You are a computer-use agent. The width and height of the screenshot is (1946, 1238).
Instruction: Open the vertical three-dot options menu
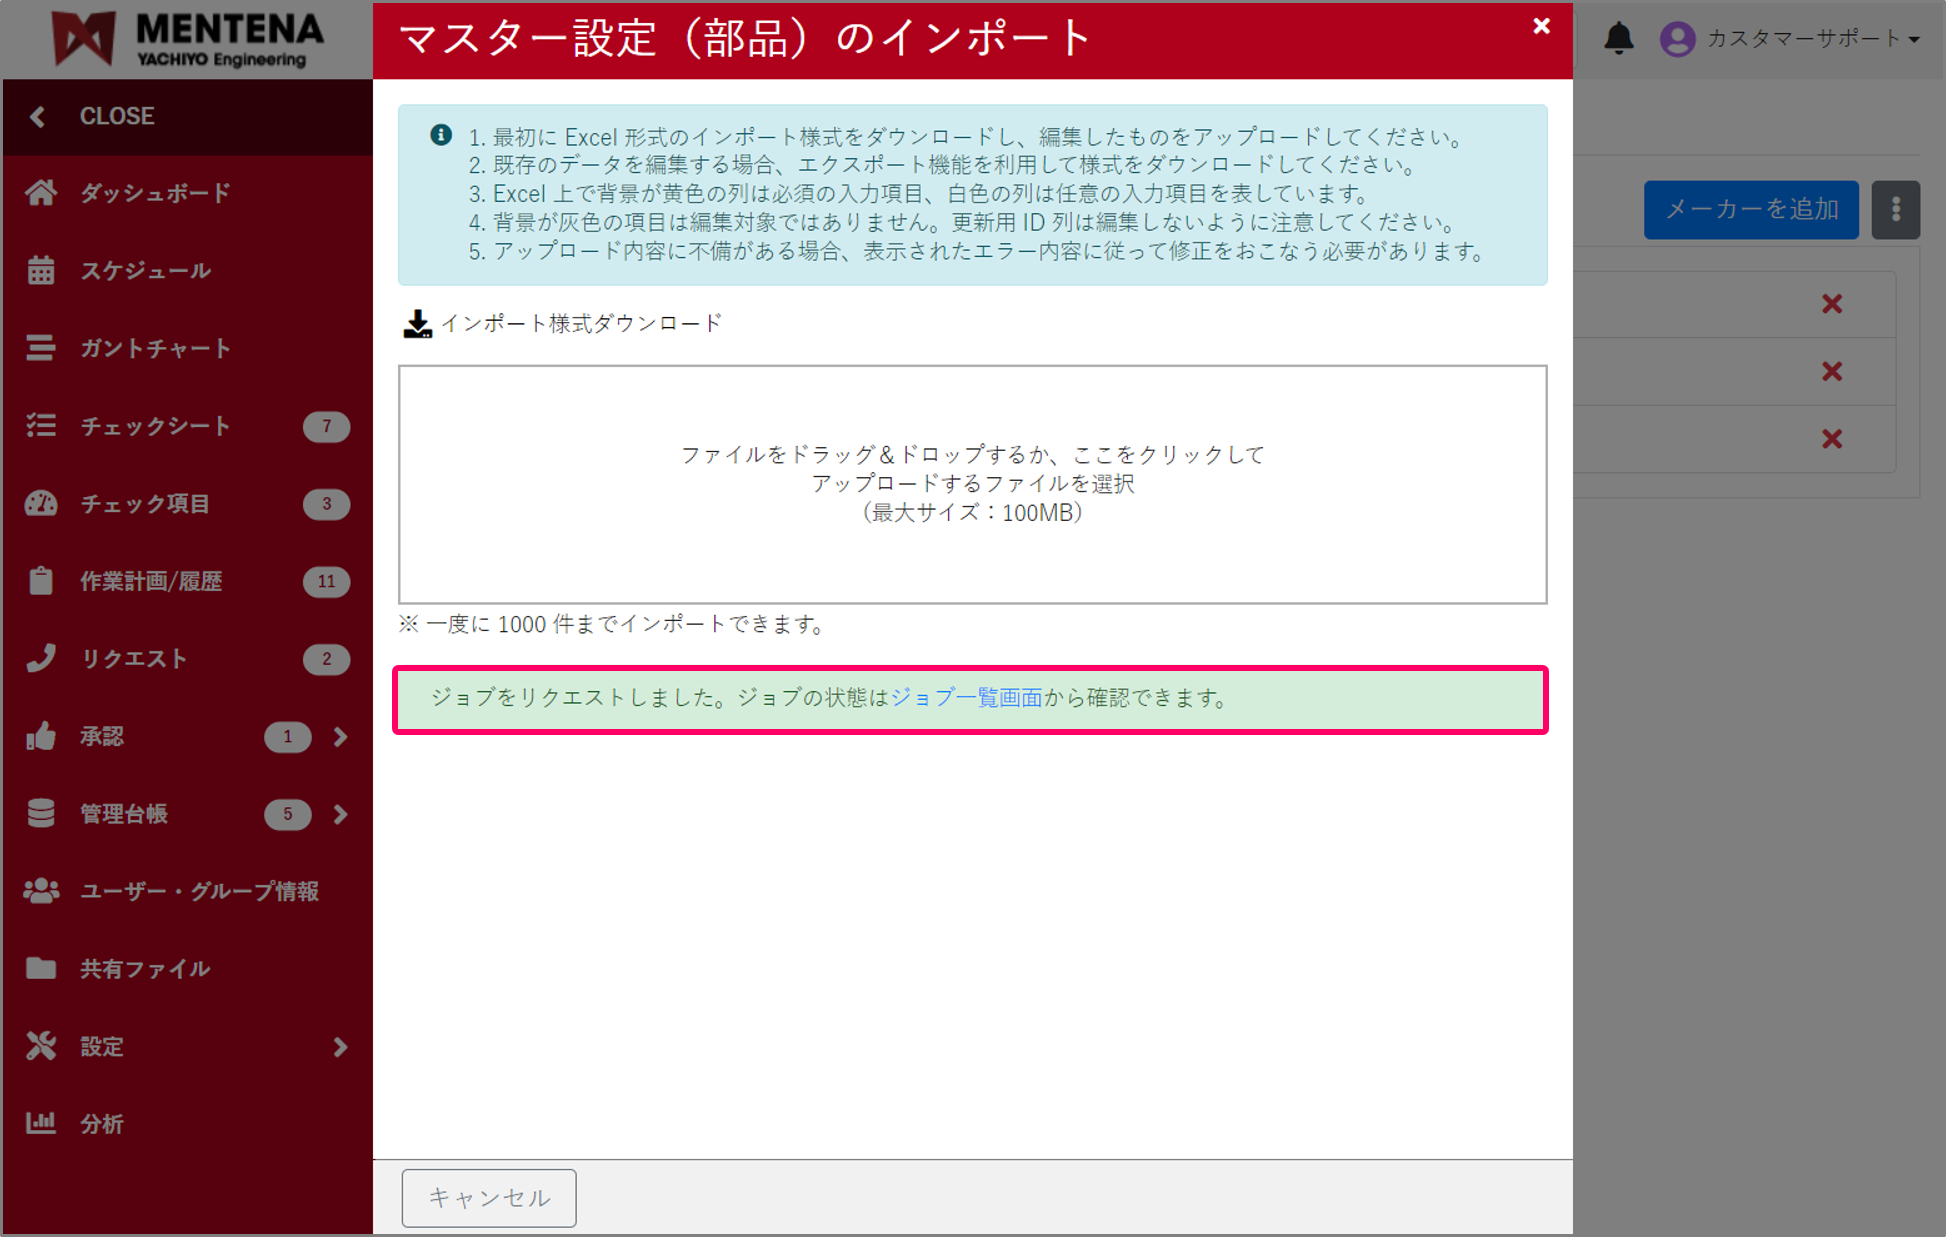pos(1896,209)
